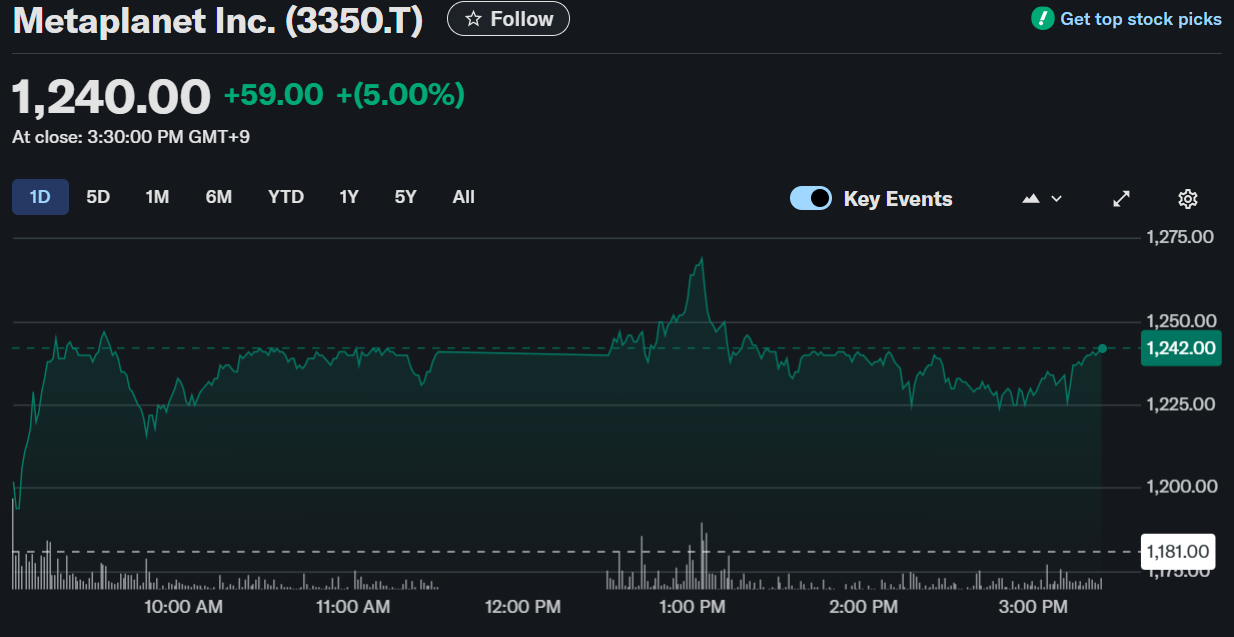Click the 1,275.00 axis label
The width and height of the screenshot is (1234, 637).
pos(1181,237)
